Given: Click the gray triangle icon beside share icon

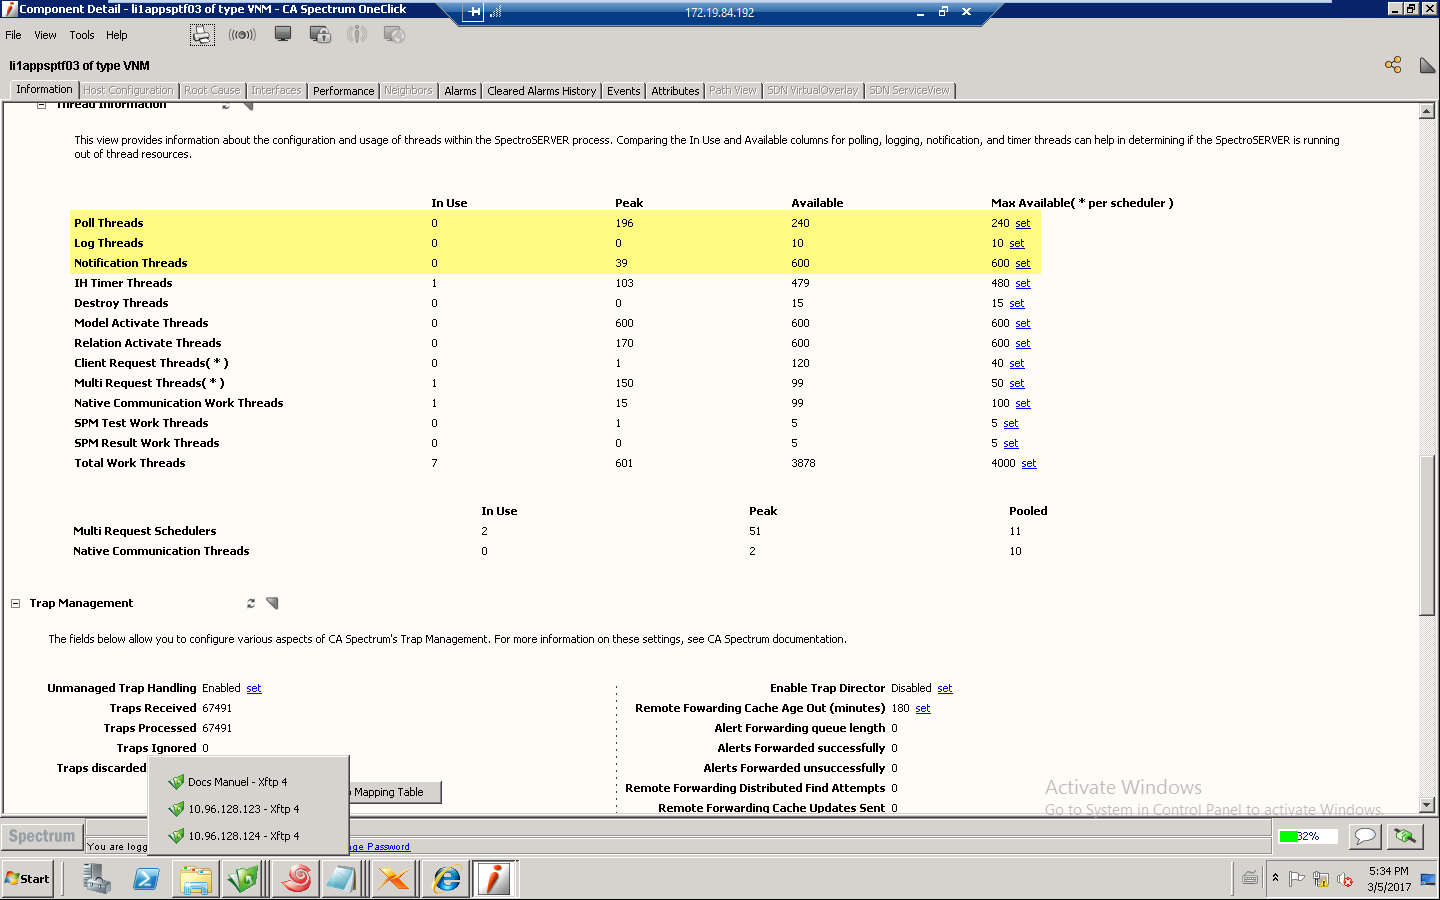Looking at the screenshot, I should pyautogui.click(x=1427, y=65).
